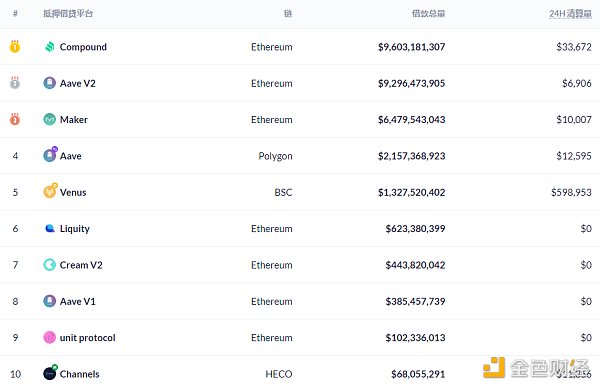Open the Aave V1 platform link
600x389 pixels.
pos(78,301)
